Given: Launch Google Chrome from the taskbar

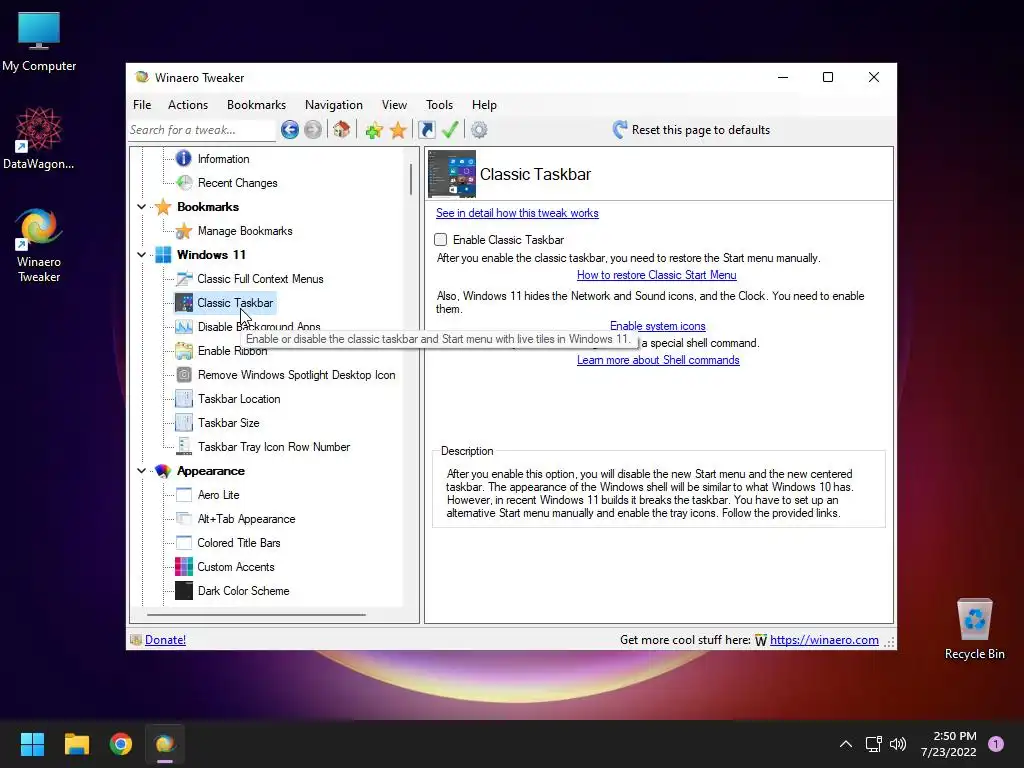Looking at the screenshot, I should (x=121, y=744).
